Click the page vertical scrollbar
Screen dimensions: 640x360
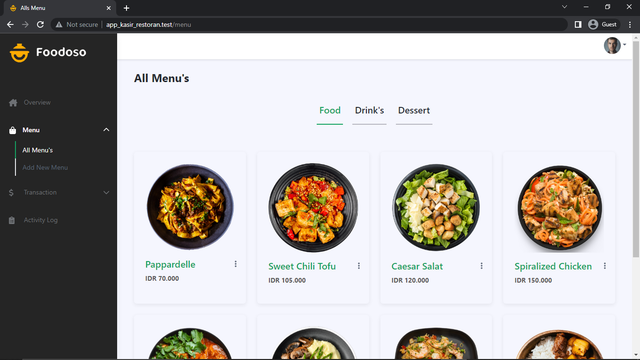[x=636, y=149]
